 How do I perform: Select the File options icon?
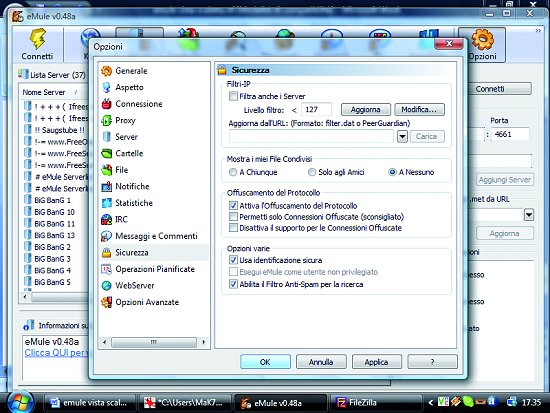tap(106, 170)
